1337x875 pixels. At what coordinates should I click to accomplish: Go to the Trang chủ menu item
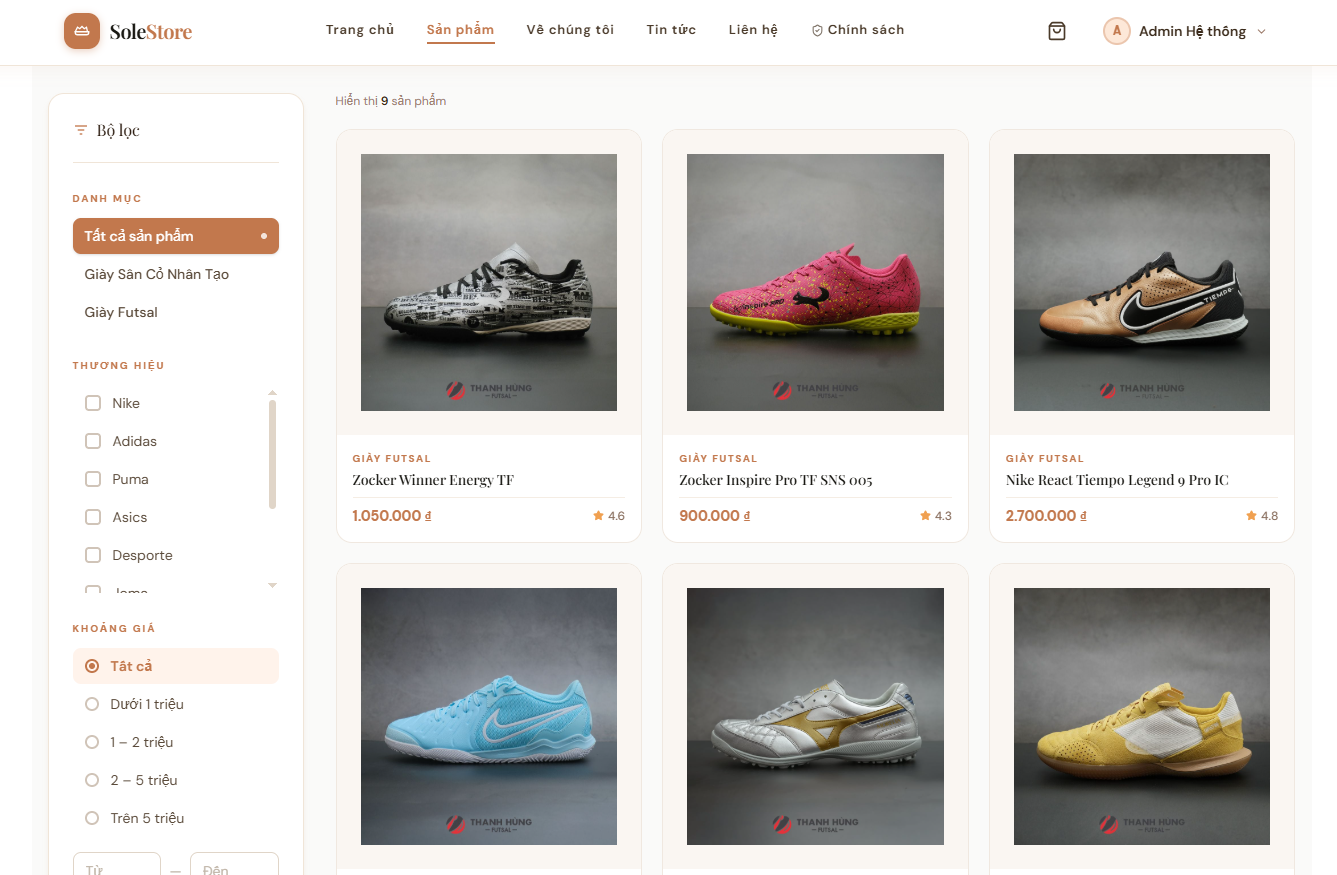(x=360, y=30)
